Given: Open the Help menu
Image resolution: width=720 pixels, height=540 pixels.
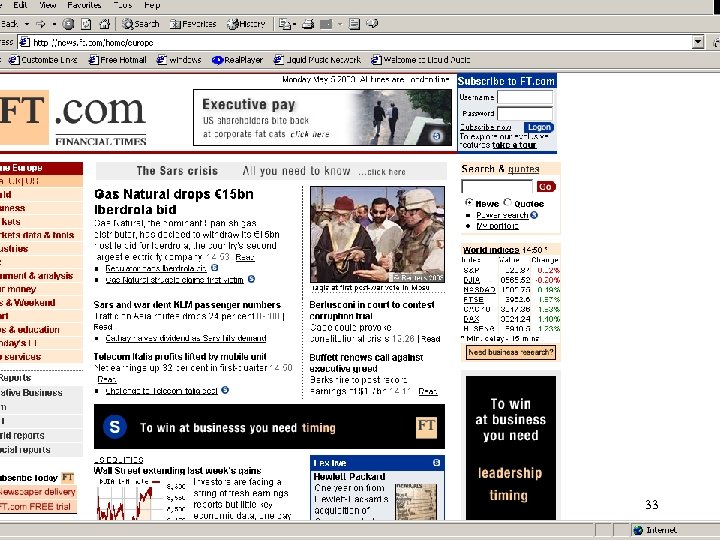Looking at the screenshot, I should pos(152,5).
